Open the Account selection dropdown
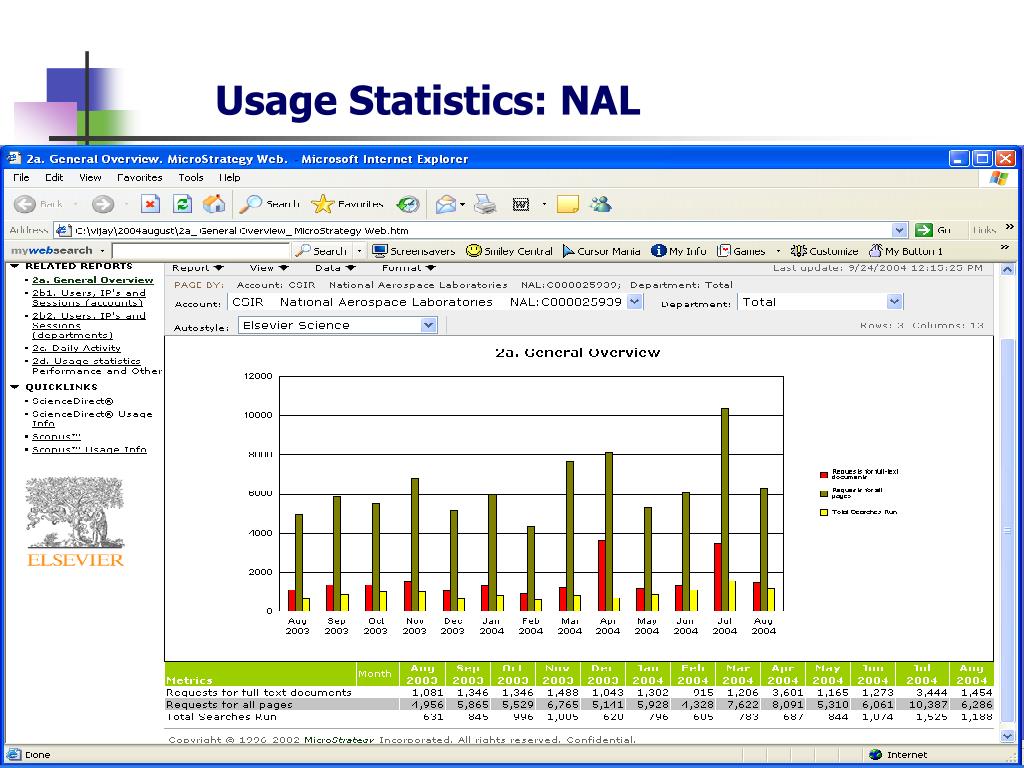The image size is (1024, 768). [634, 302]
